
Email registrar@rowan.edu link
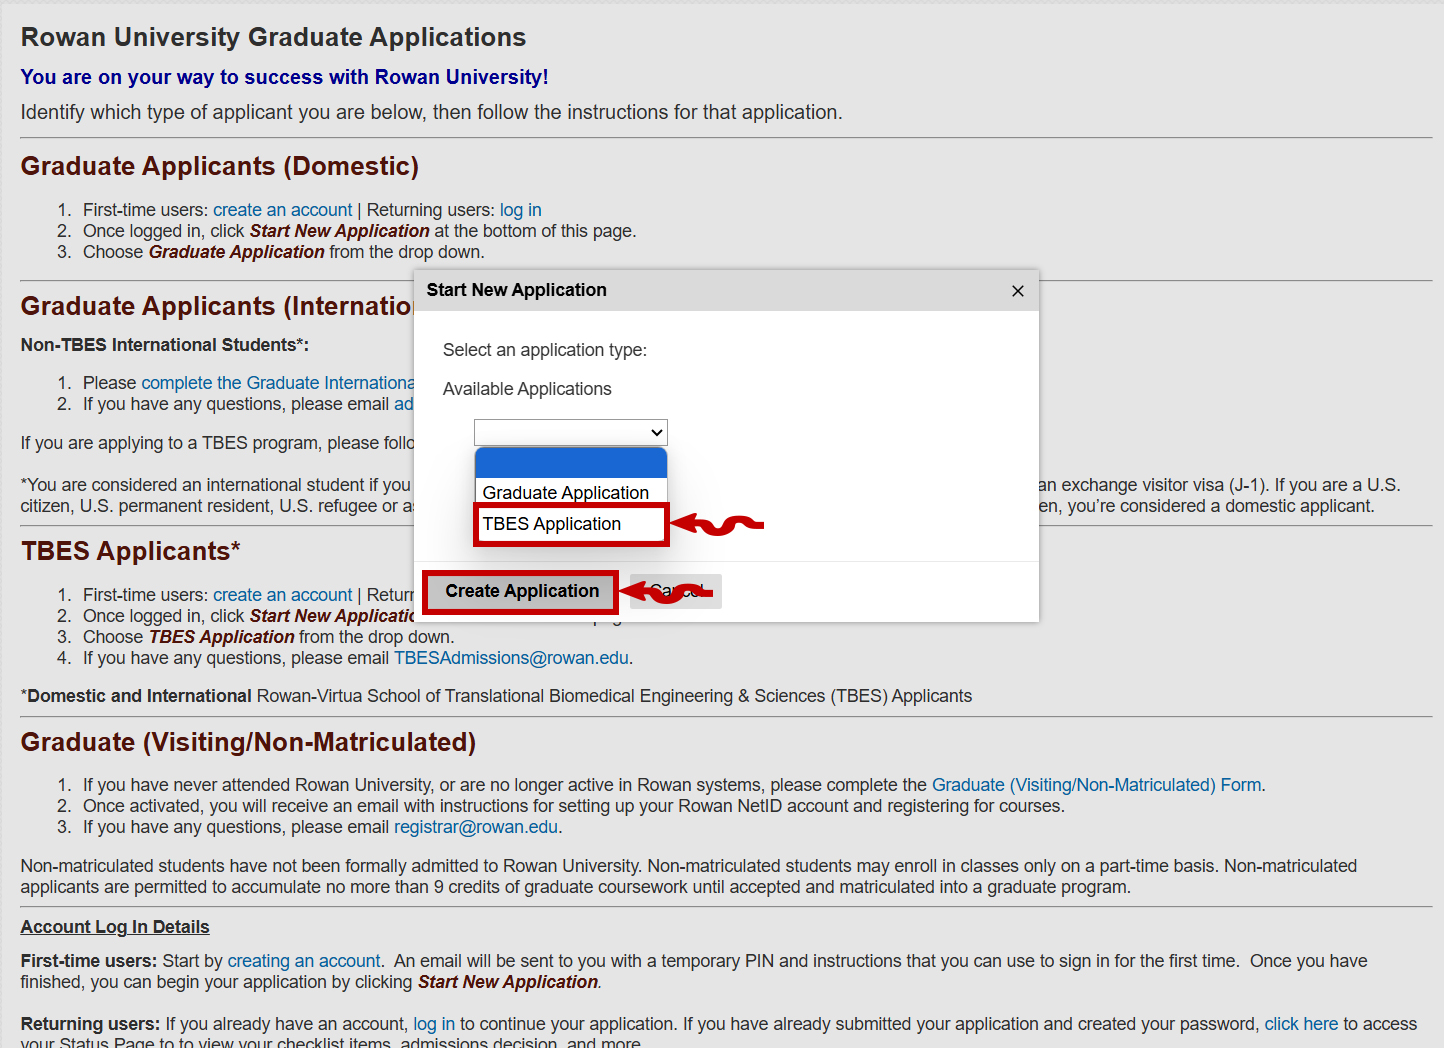(476, 827)
